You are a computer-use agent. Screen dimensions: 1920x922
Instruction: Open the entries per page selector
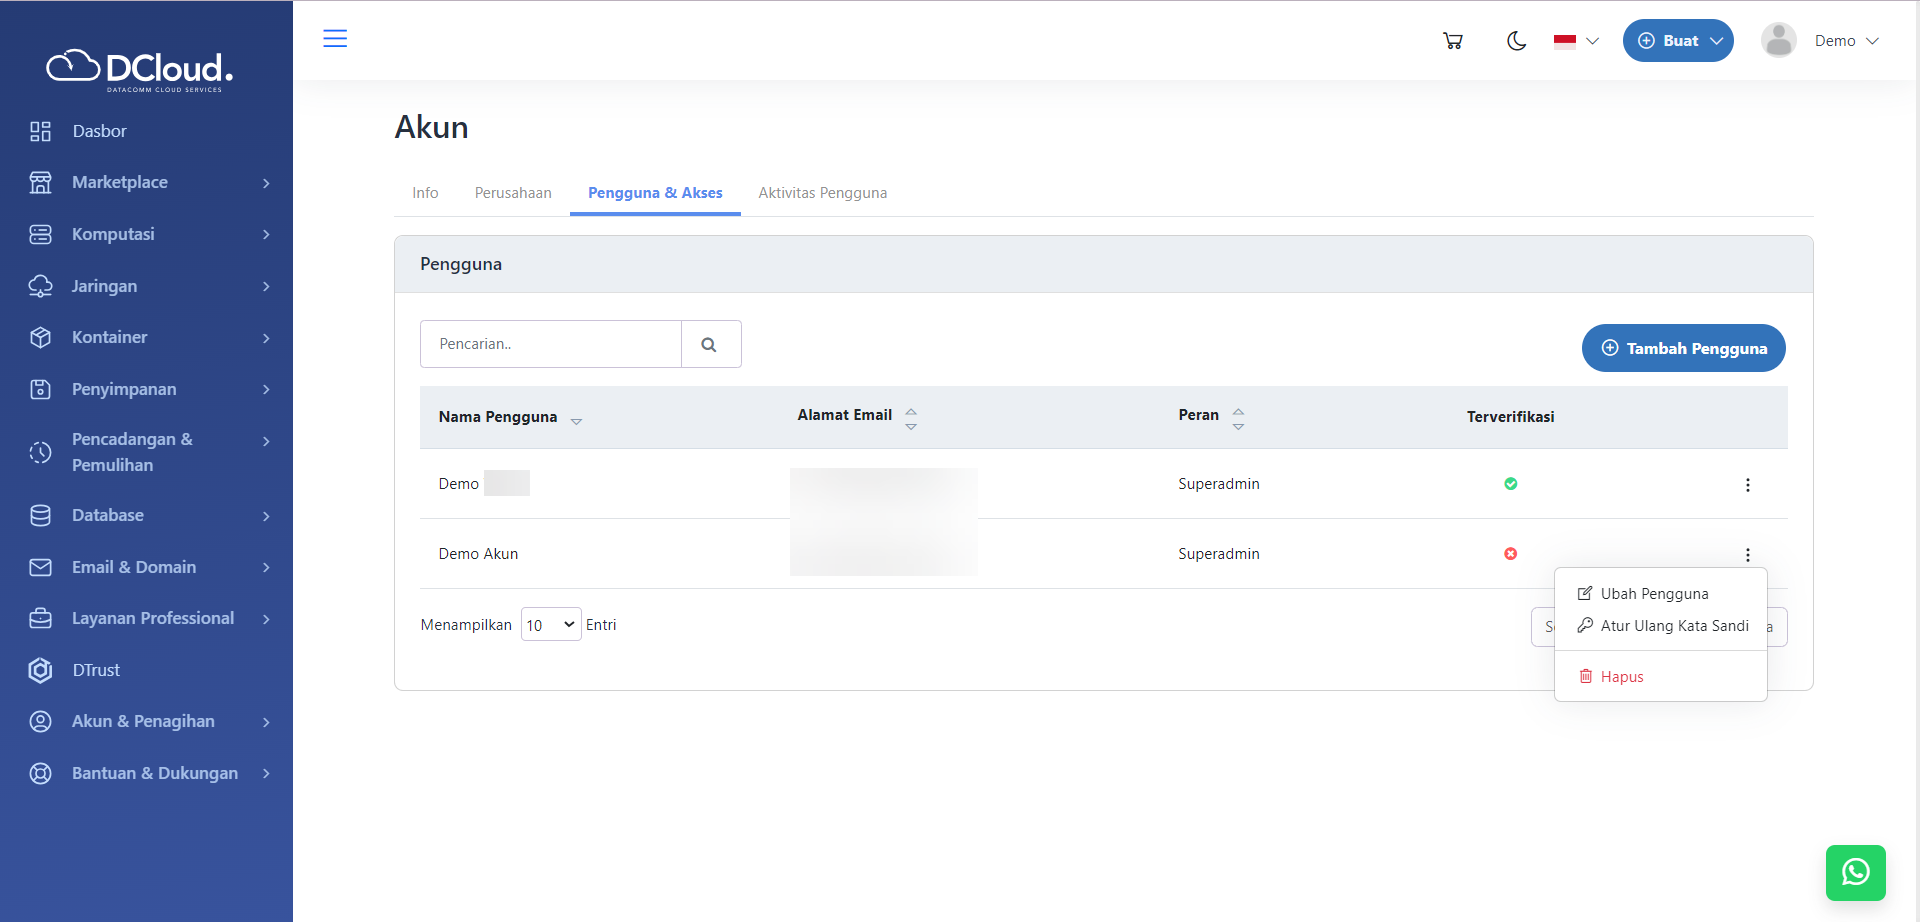(x=550, y=625)
